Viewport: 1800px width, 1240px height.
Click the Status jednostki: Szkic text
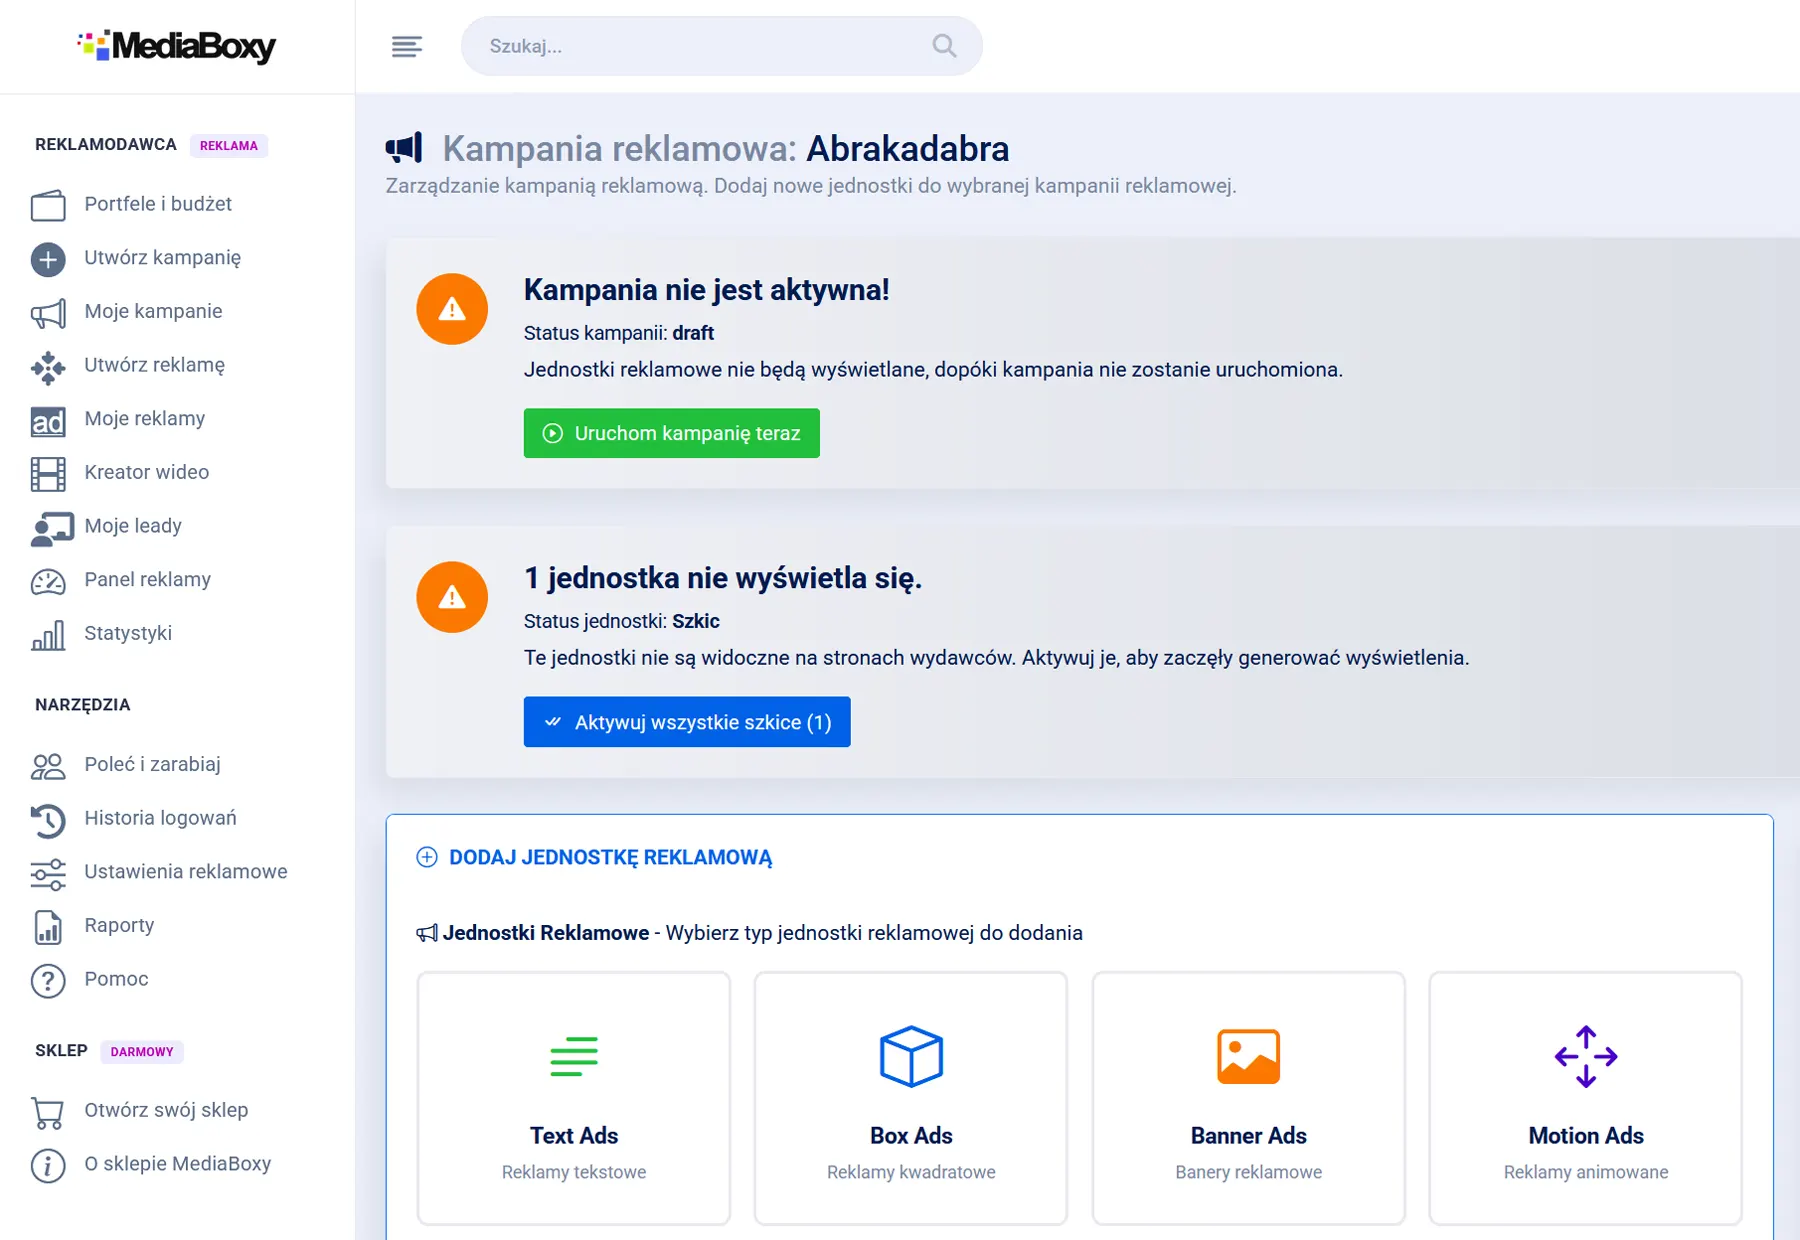[x=622, y=621]
